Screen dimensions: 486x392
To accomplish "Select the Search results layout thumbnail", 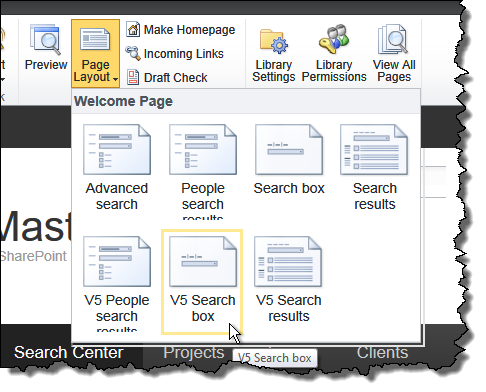I will coord(374,149).
